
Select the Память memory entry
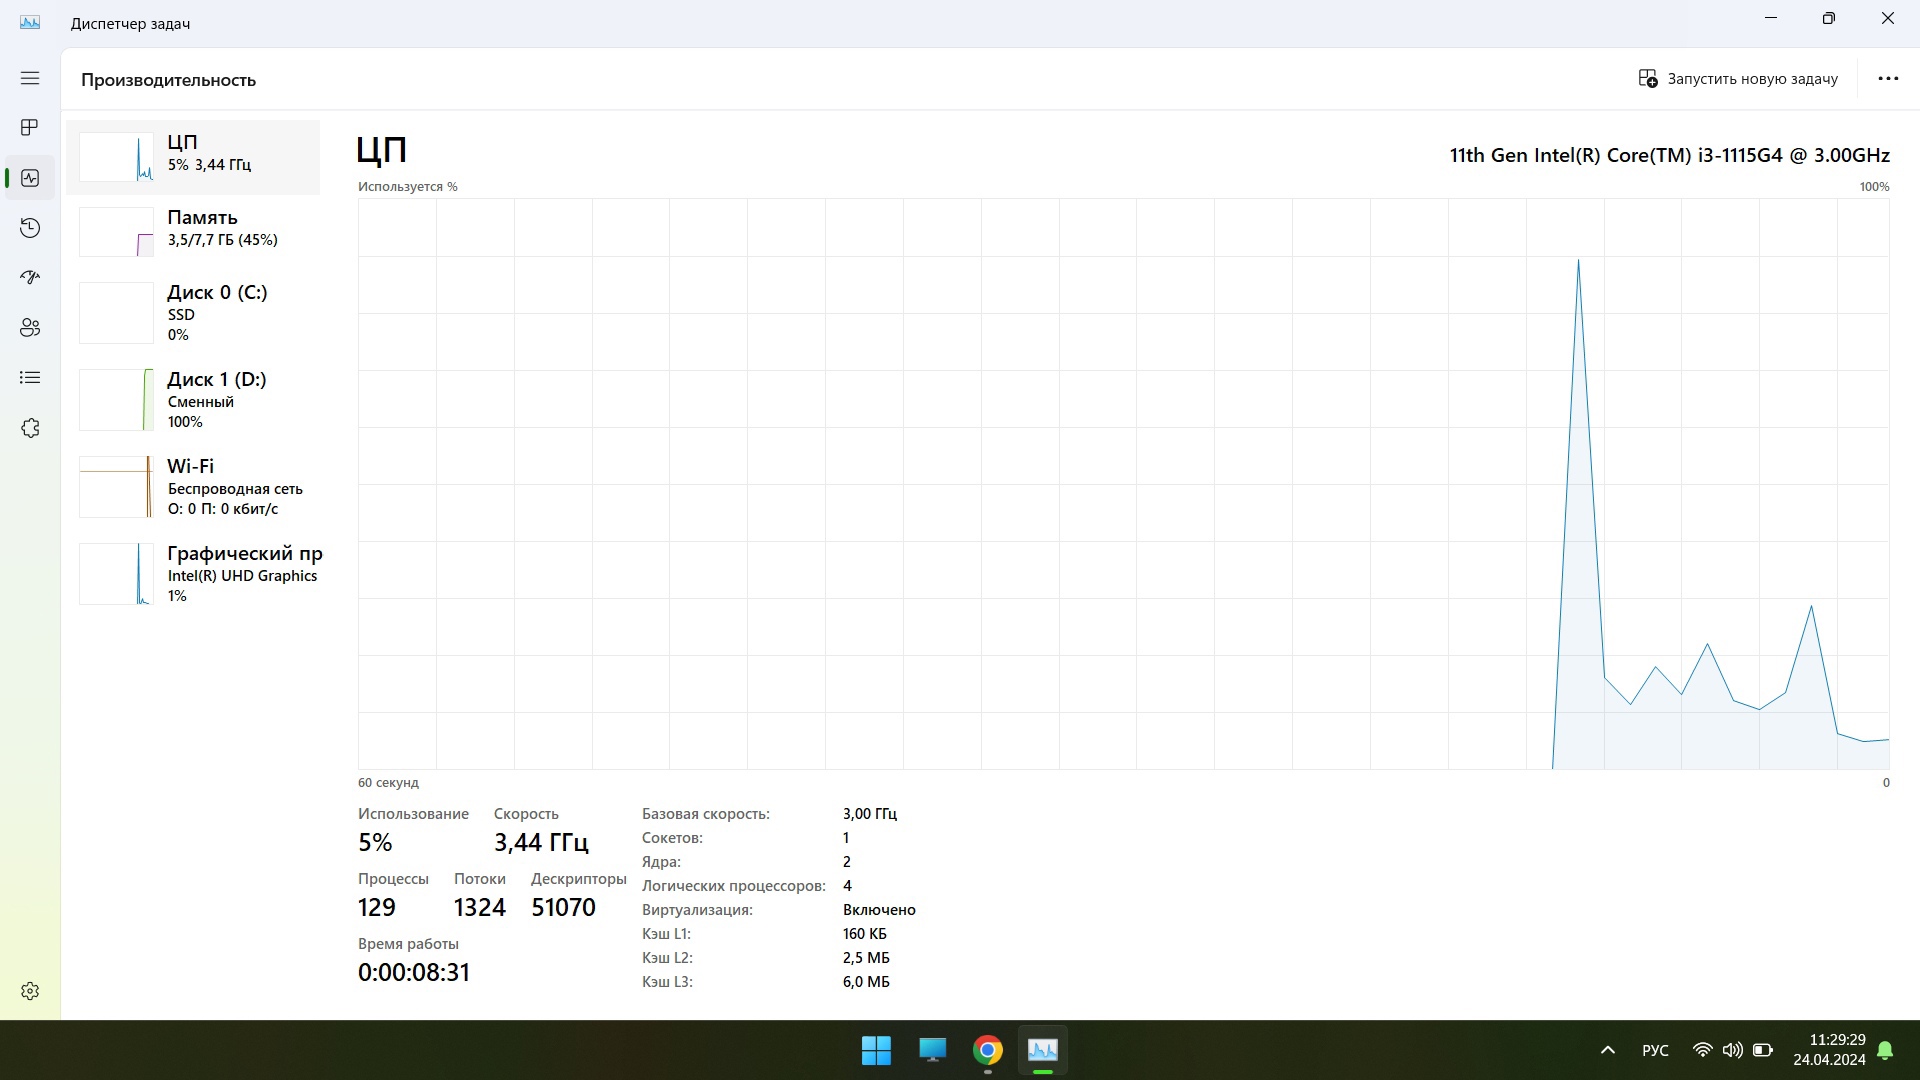pos(193,232)
